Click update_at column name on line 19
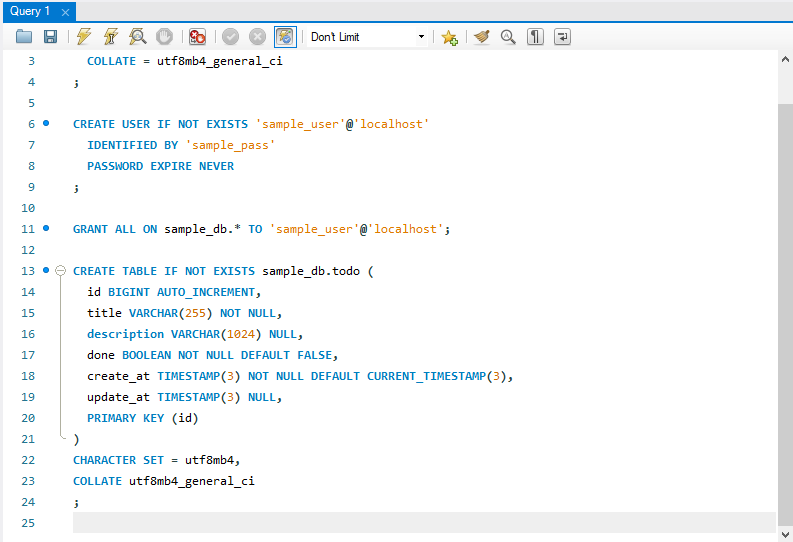The image size is (793, 542). pyautogui.click(x=118, y=397)
